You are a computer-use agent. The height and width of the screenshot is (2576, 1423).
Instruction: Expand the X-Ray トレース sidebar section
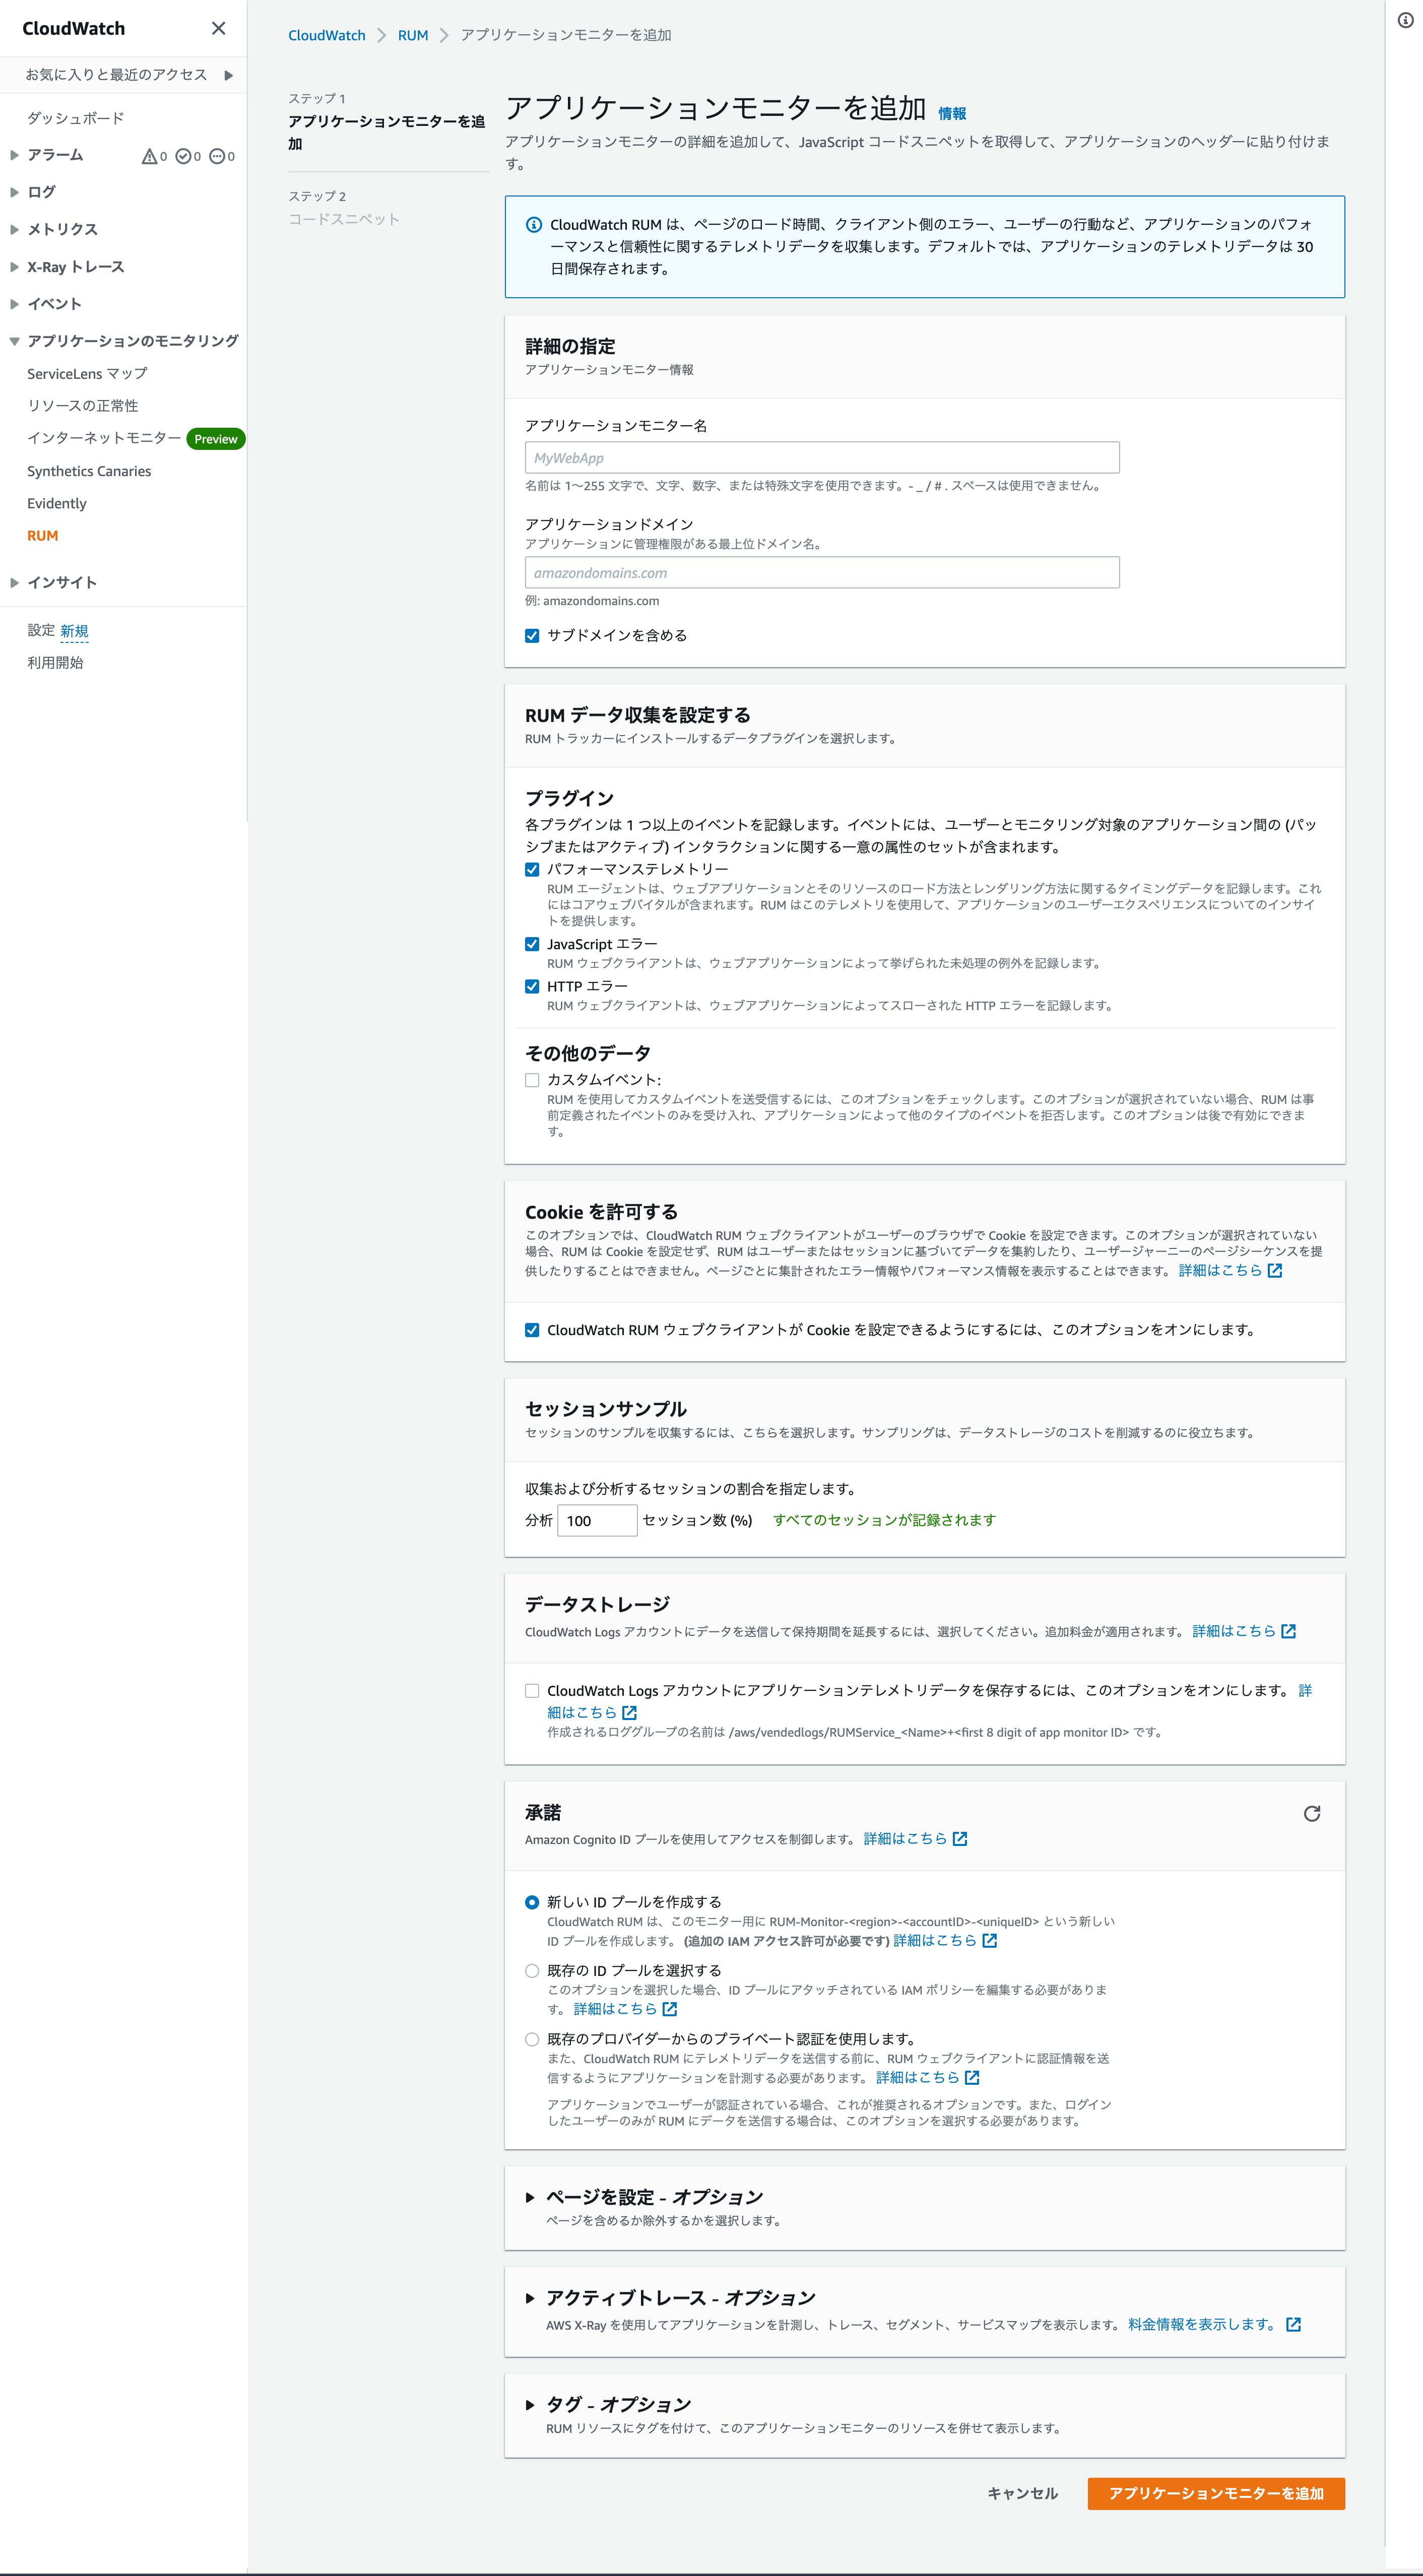click(14, 267)
